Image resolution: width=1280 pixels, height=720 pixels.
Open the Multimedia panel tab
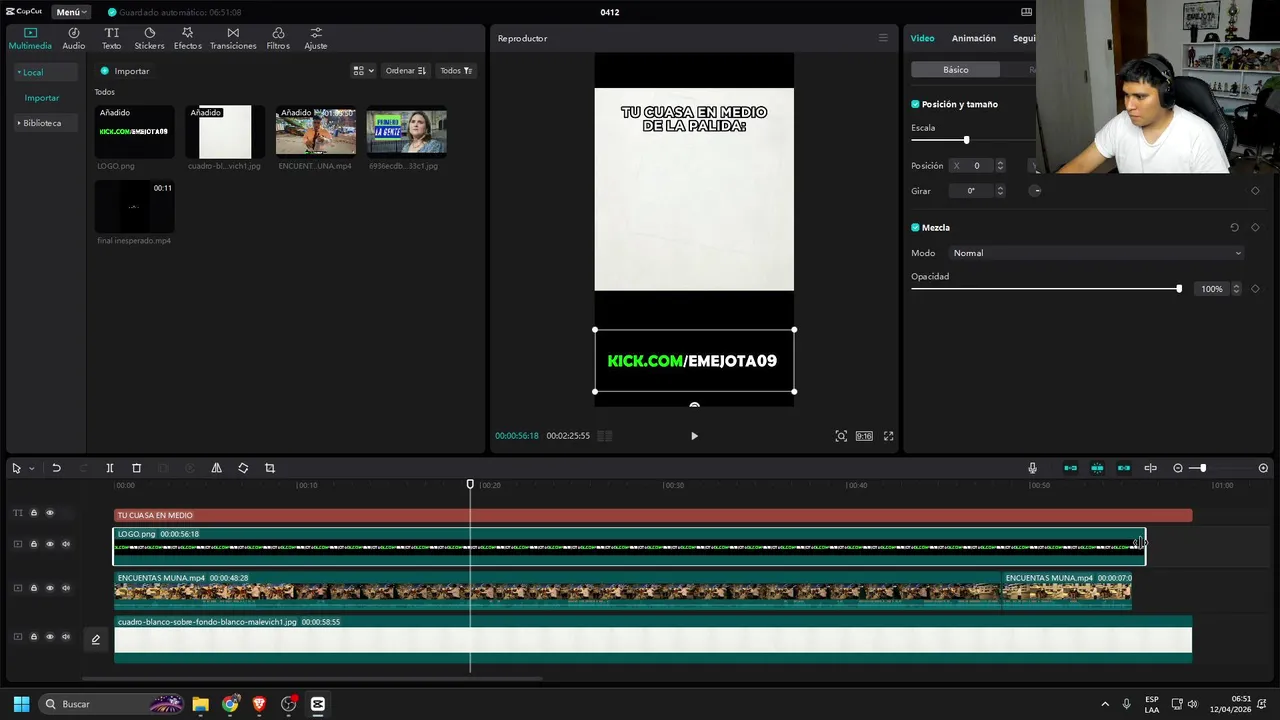click(x=30, y=39)
